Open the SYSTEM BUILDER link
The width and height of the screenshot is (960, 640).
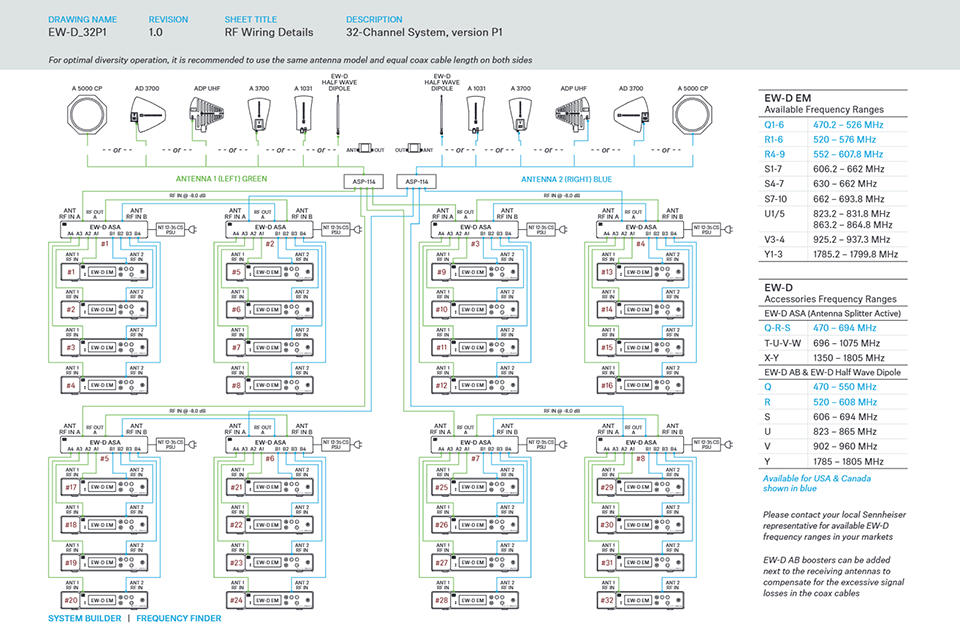tap(84, 619)
